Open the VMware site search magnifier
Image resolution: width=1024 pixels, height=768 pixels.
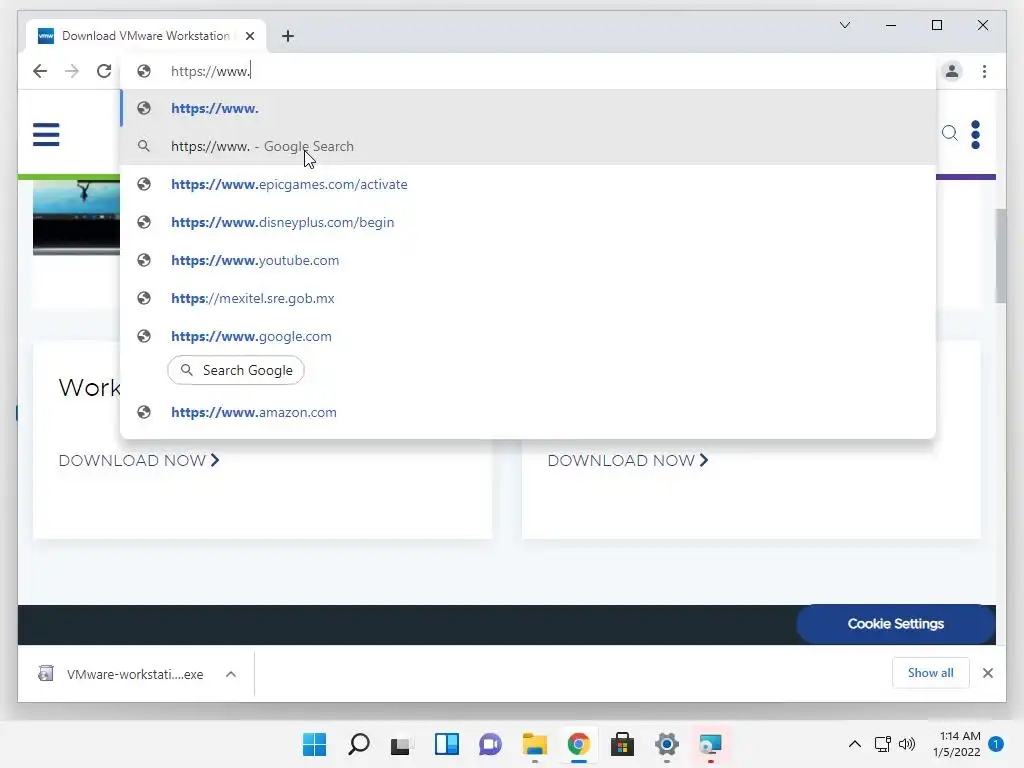950,134
